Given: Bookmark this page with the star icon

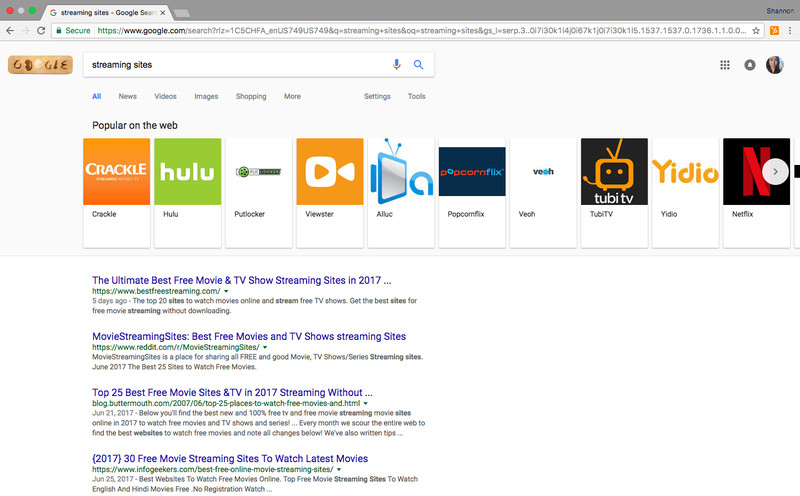Looking at the screenshot, I should tap(756, 31).
